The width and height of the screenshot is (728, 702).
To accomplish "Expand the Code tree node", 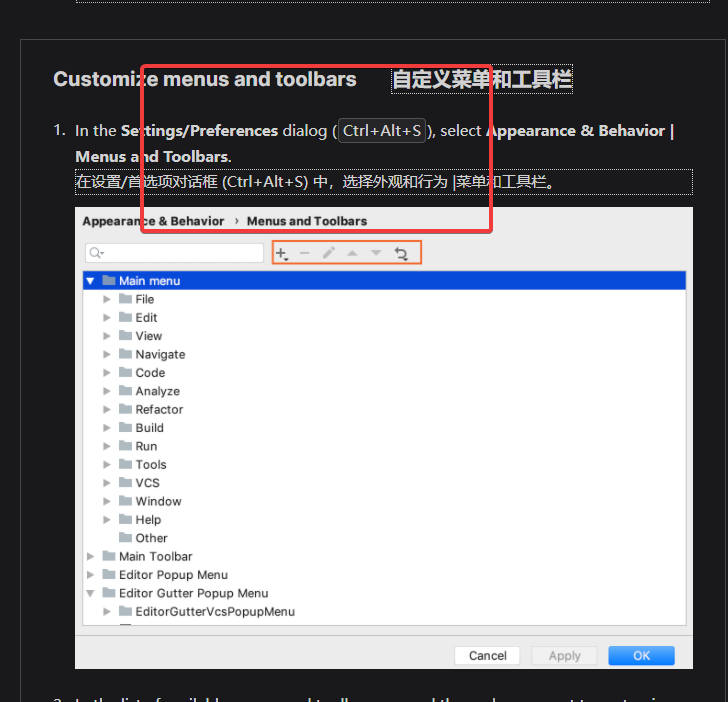I will pyautogui.click(x=107, y=372).
